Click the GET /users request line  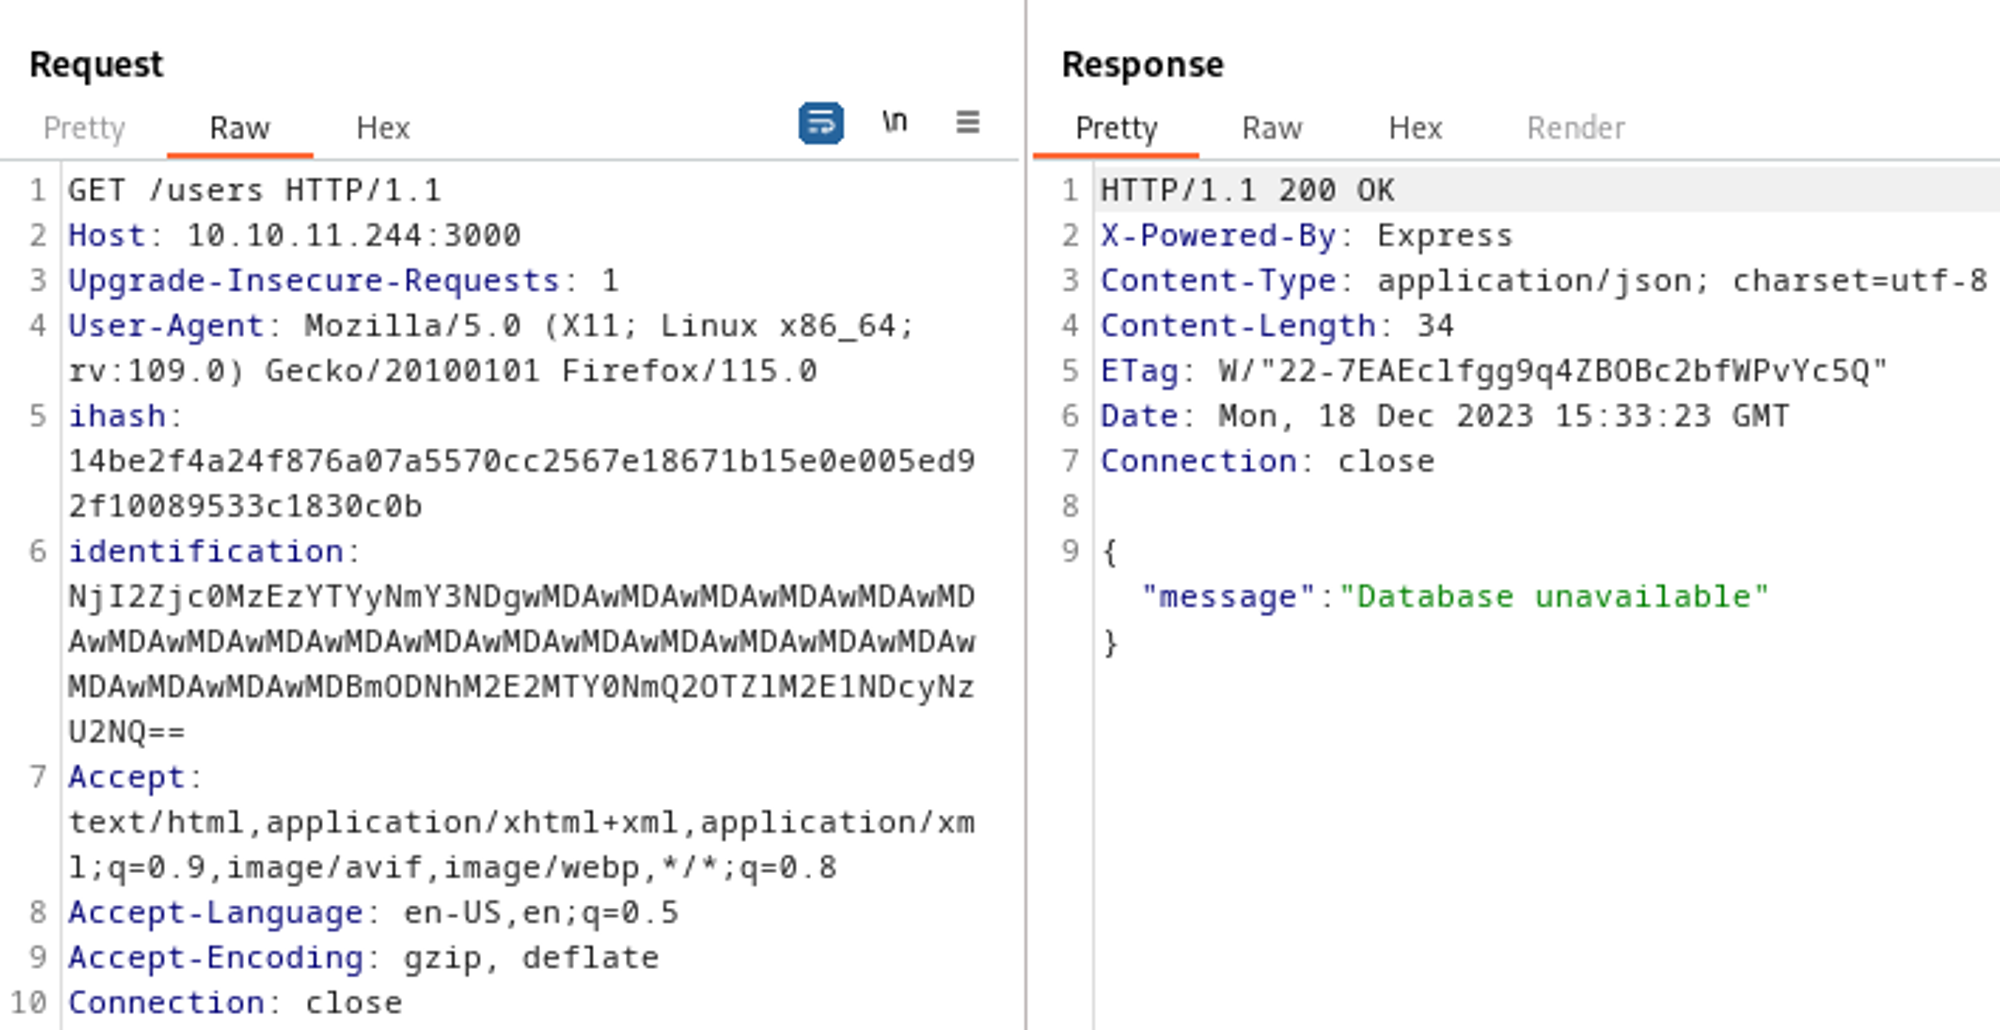point(254,190)
